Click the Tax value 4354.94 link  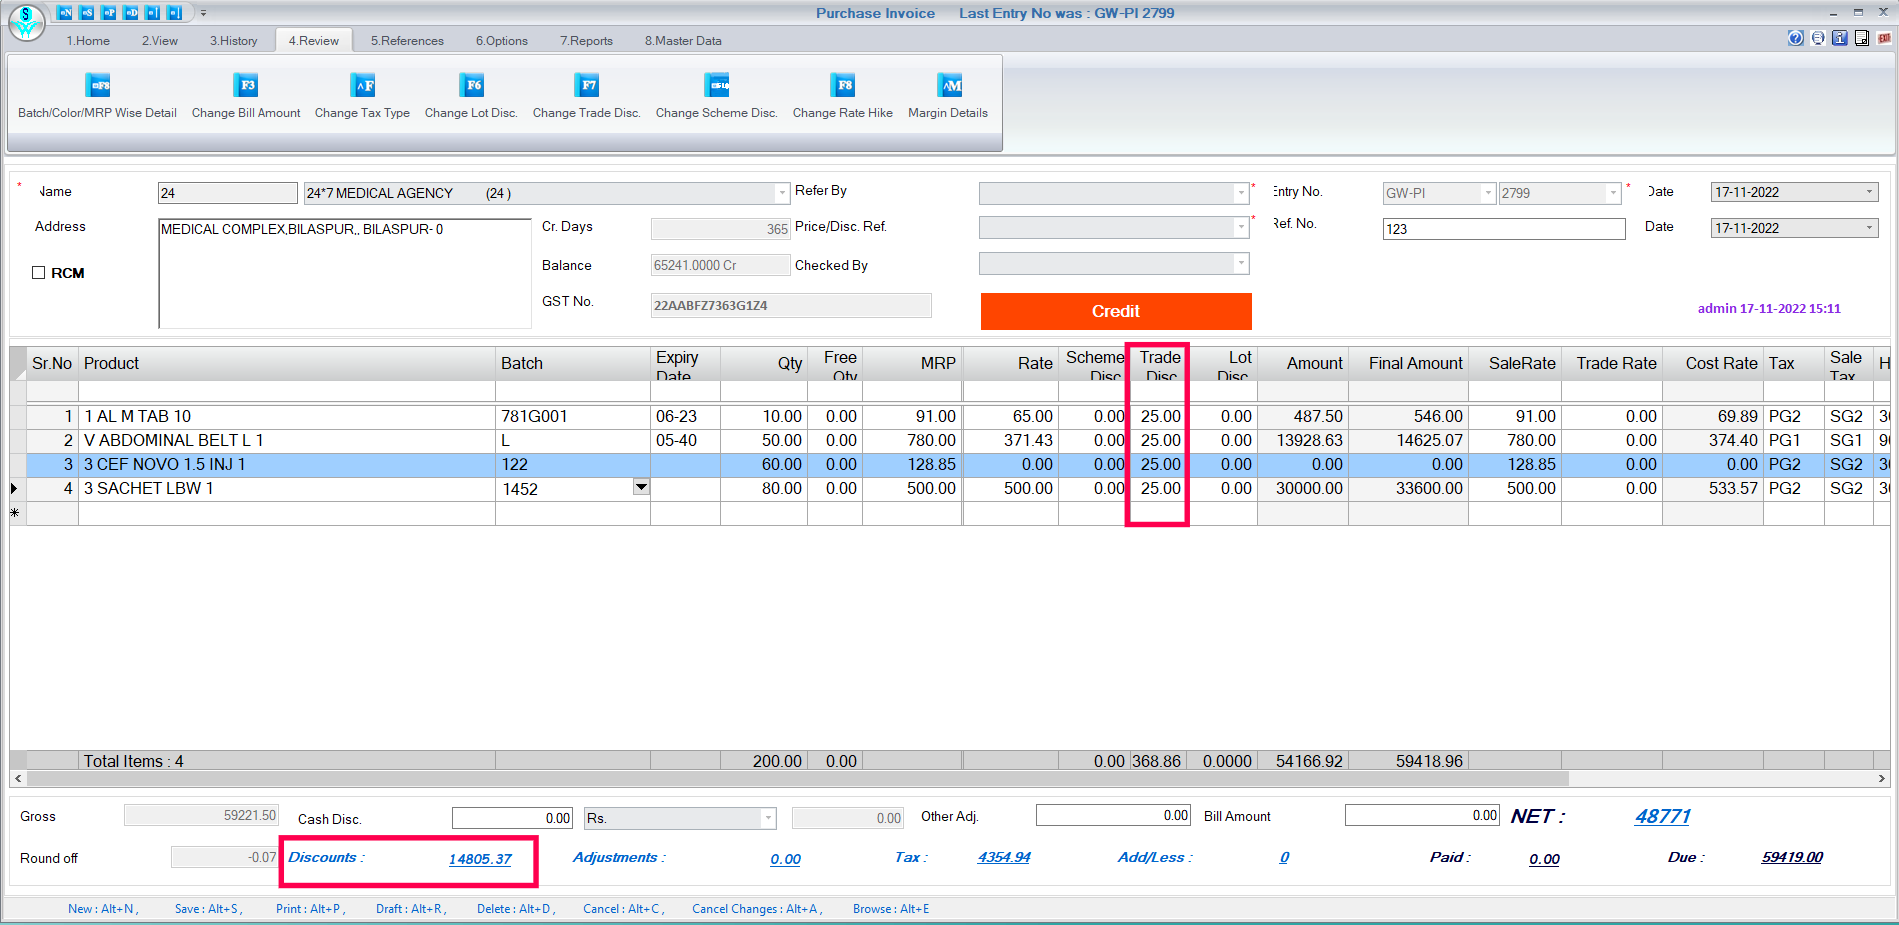(1004, 857)
